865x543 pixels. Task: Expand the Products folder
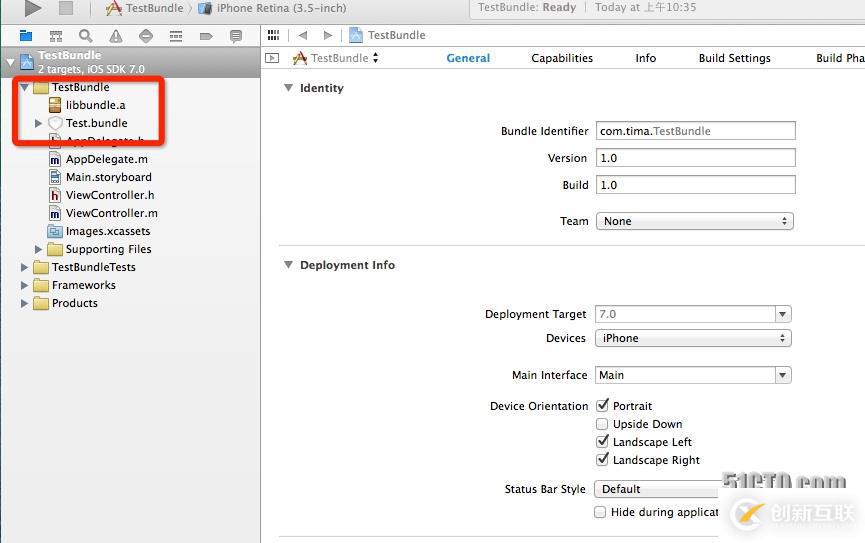(24, 304)
